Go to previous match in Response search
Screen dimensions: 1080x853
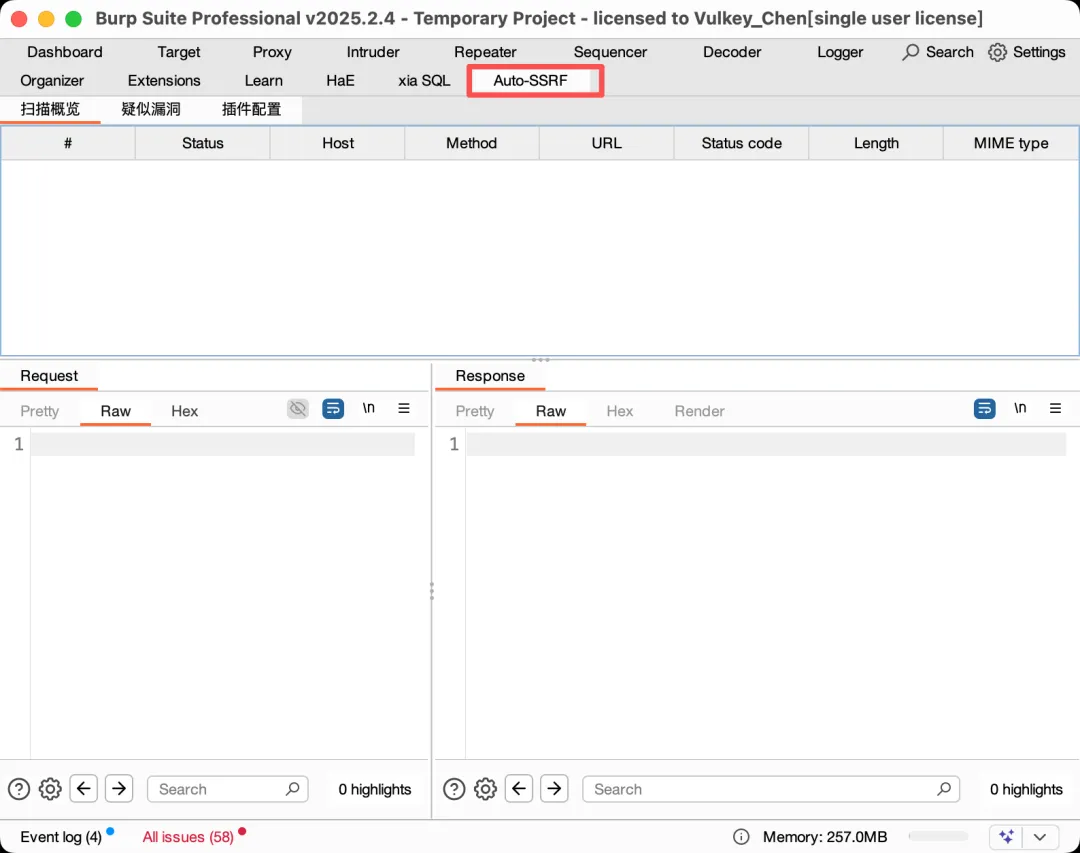[519, 788]
